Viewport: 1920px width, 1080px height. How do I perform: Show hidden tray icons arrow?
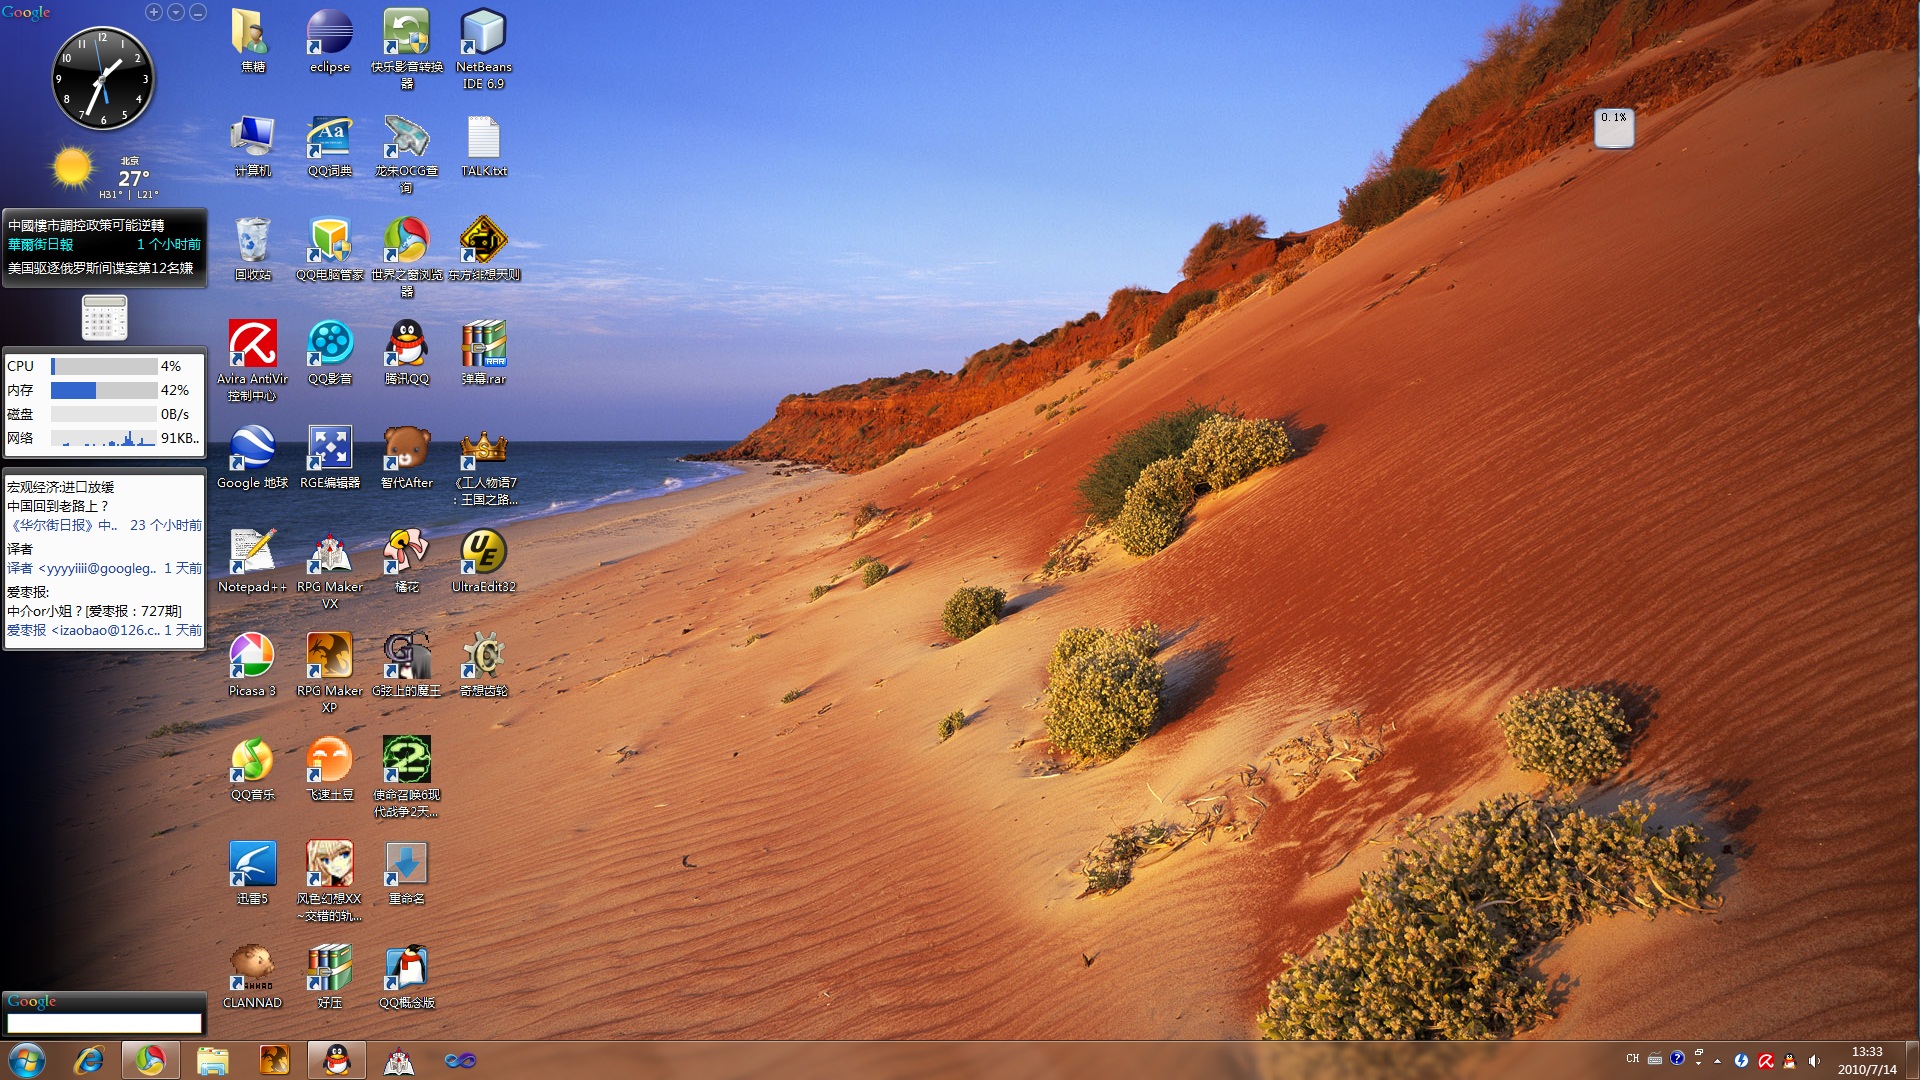point(1718,1060)
